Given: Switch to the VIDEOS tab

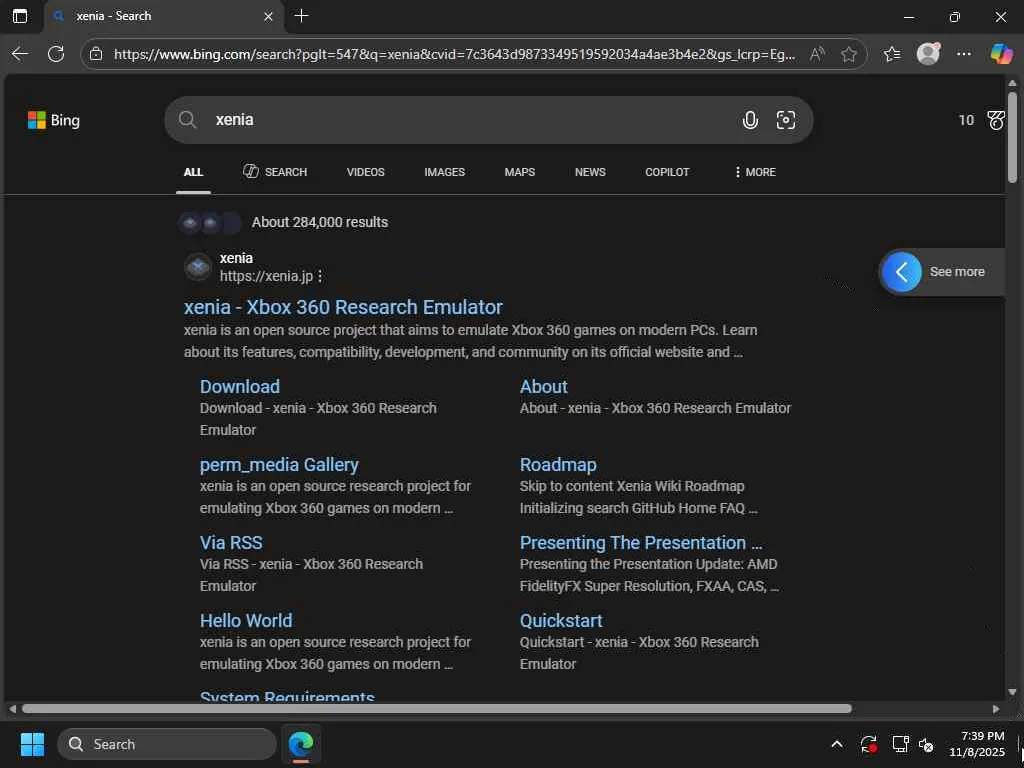Looking at the screenshot, I should (x=366, y=172).
